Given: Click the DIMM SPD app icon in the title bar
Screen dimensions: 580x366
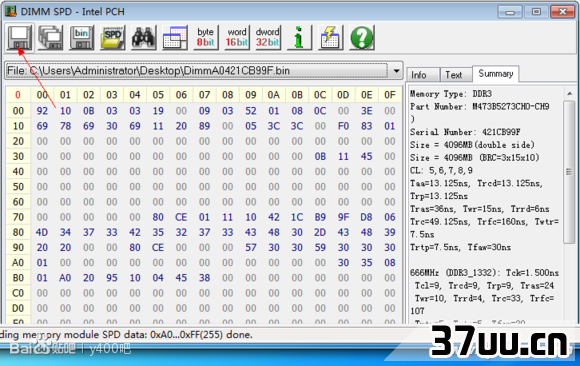Looking at the screenshot, I should (x=11, y=11).
